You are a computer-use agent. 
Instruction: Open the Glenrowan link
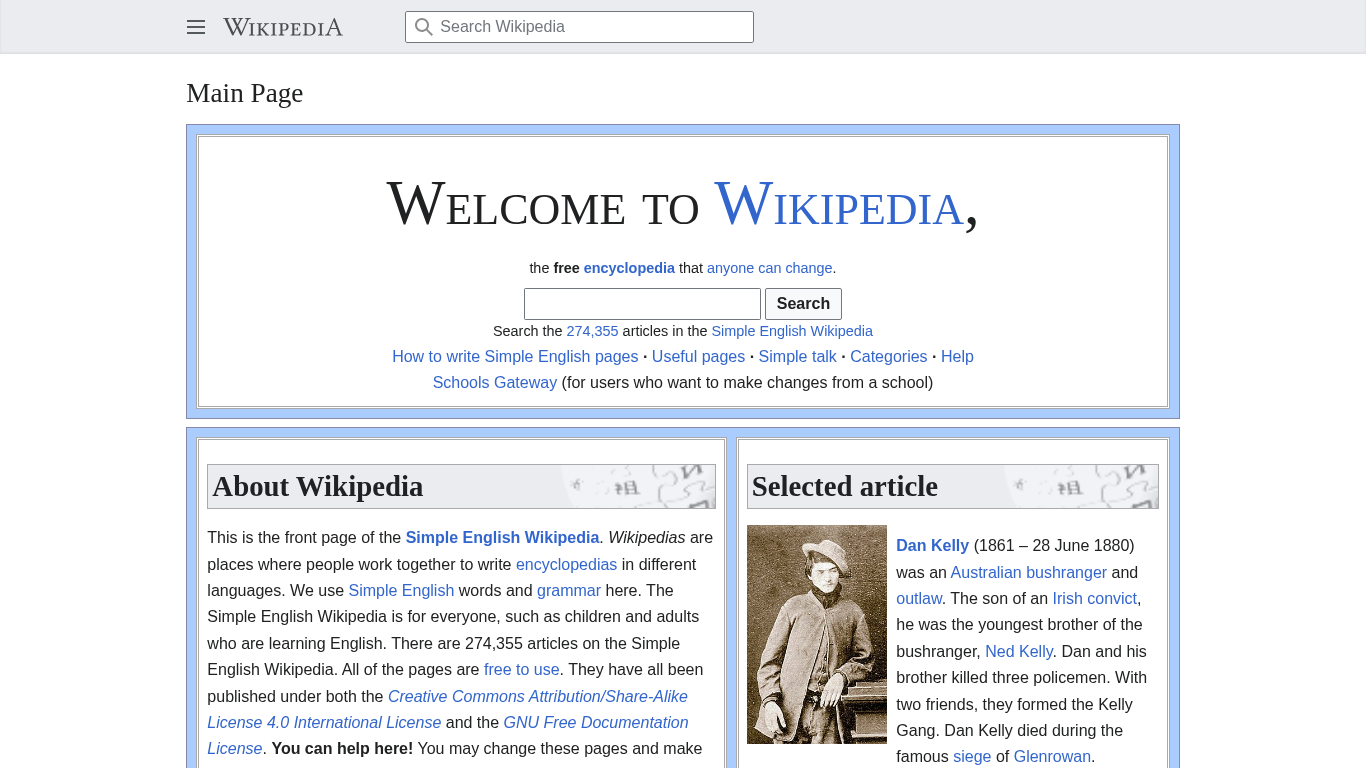(x=1052, y=757)
